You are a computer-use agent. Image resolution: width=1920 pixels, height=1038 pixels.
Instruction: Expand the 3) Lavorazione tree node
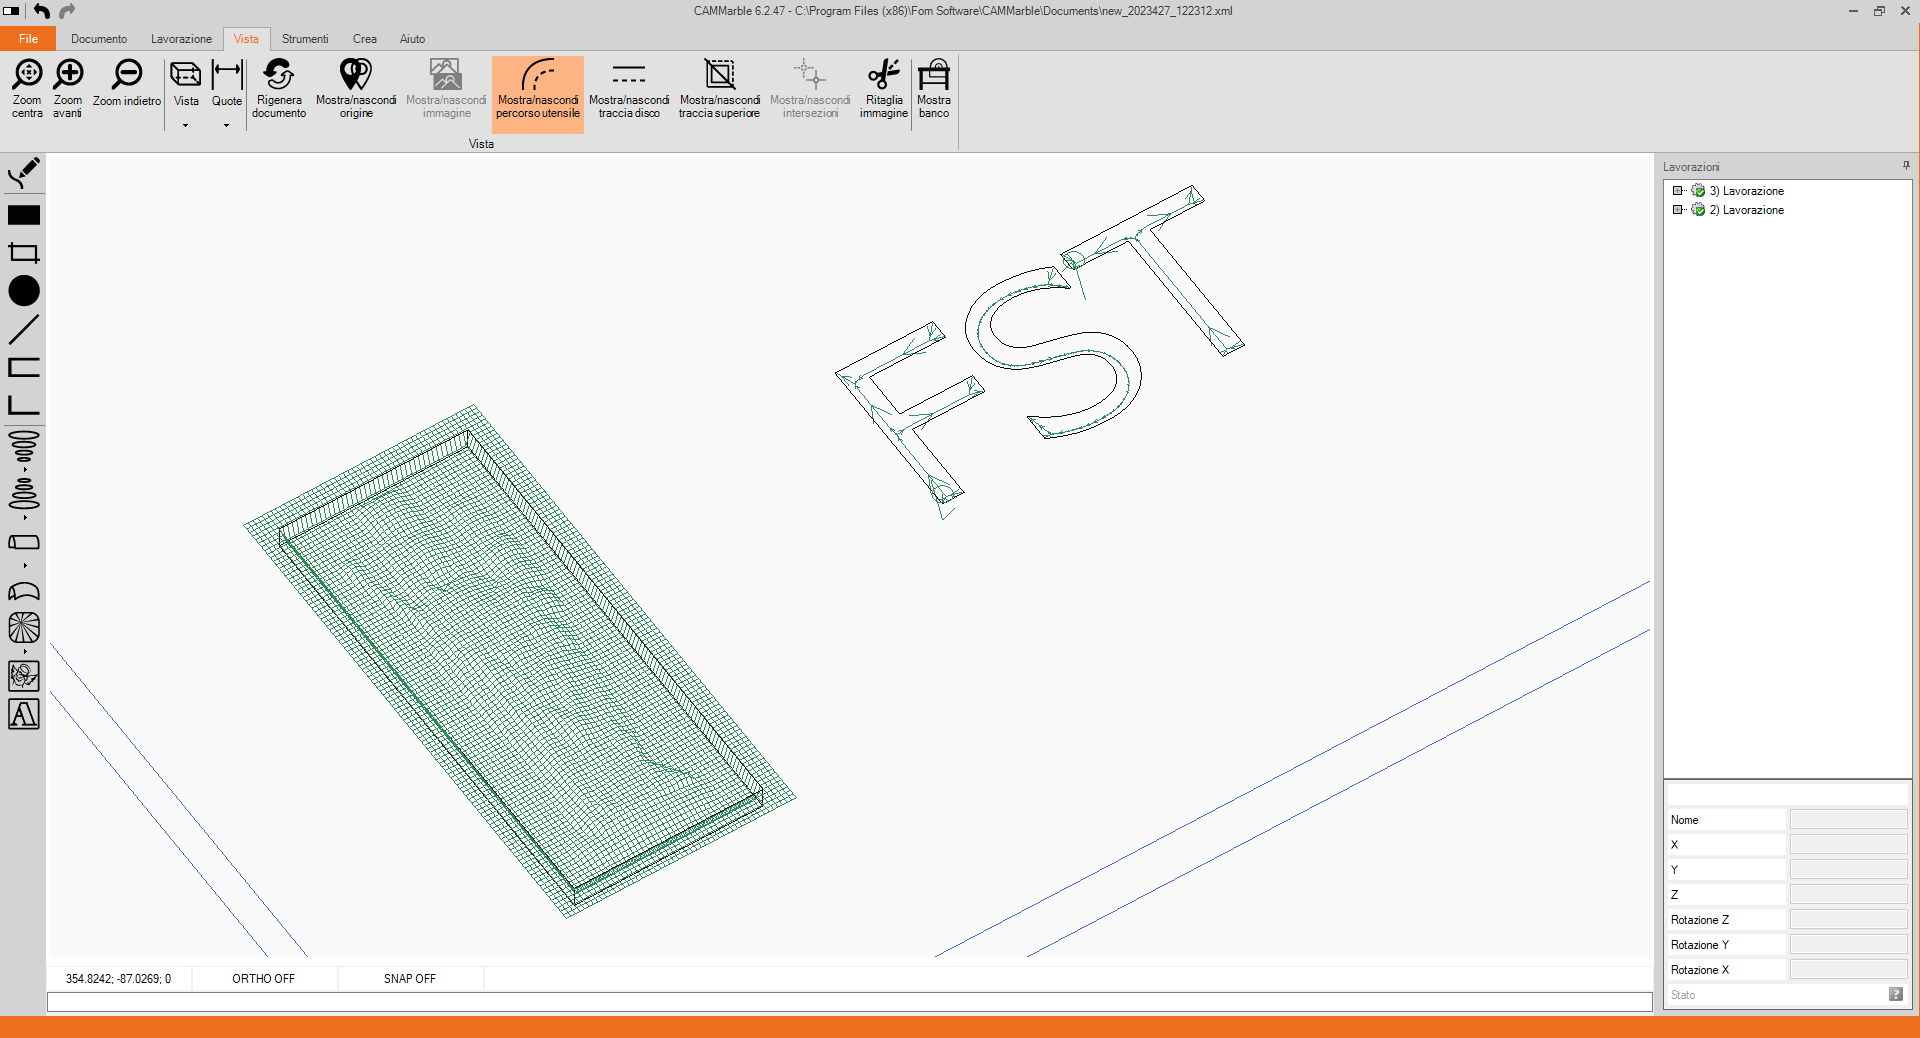(x=1678, y=191)
